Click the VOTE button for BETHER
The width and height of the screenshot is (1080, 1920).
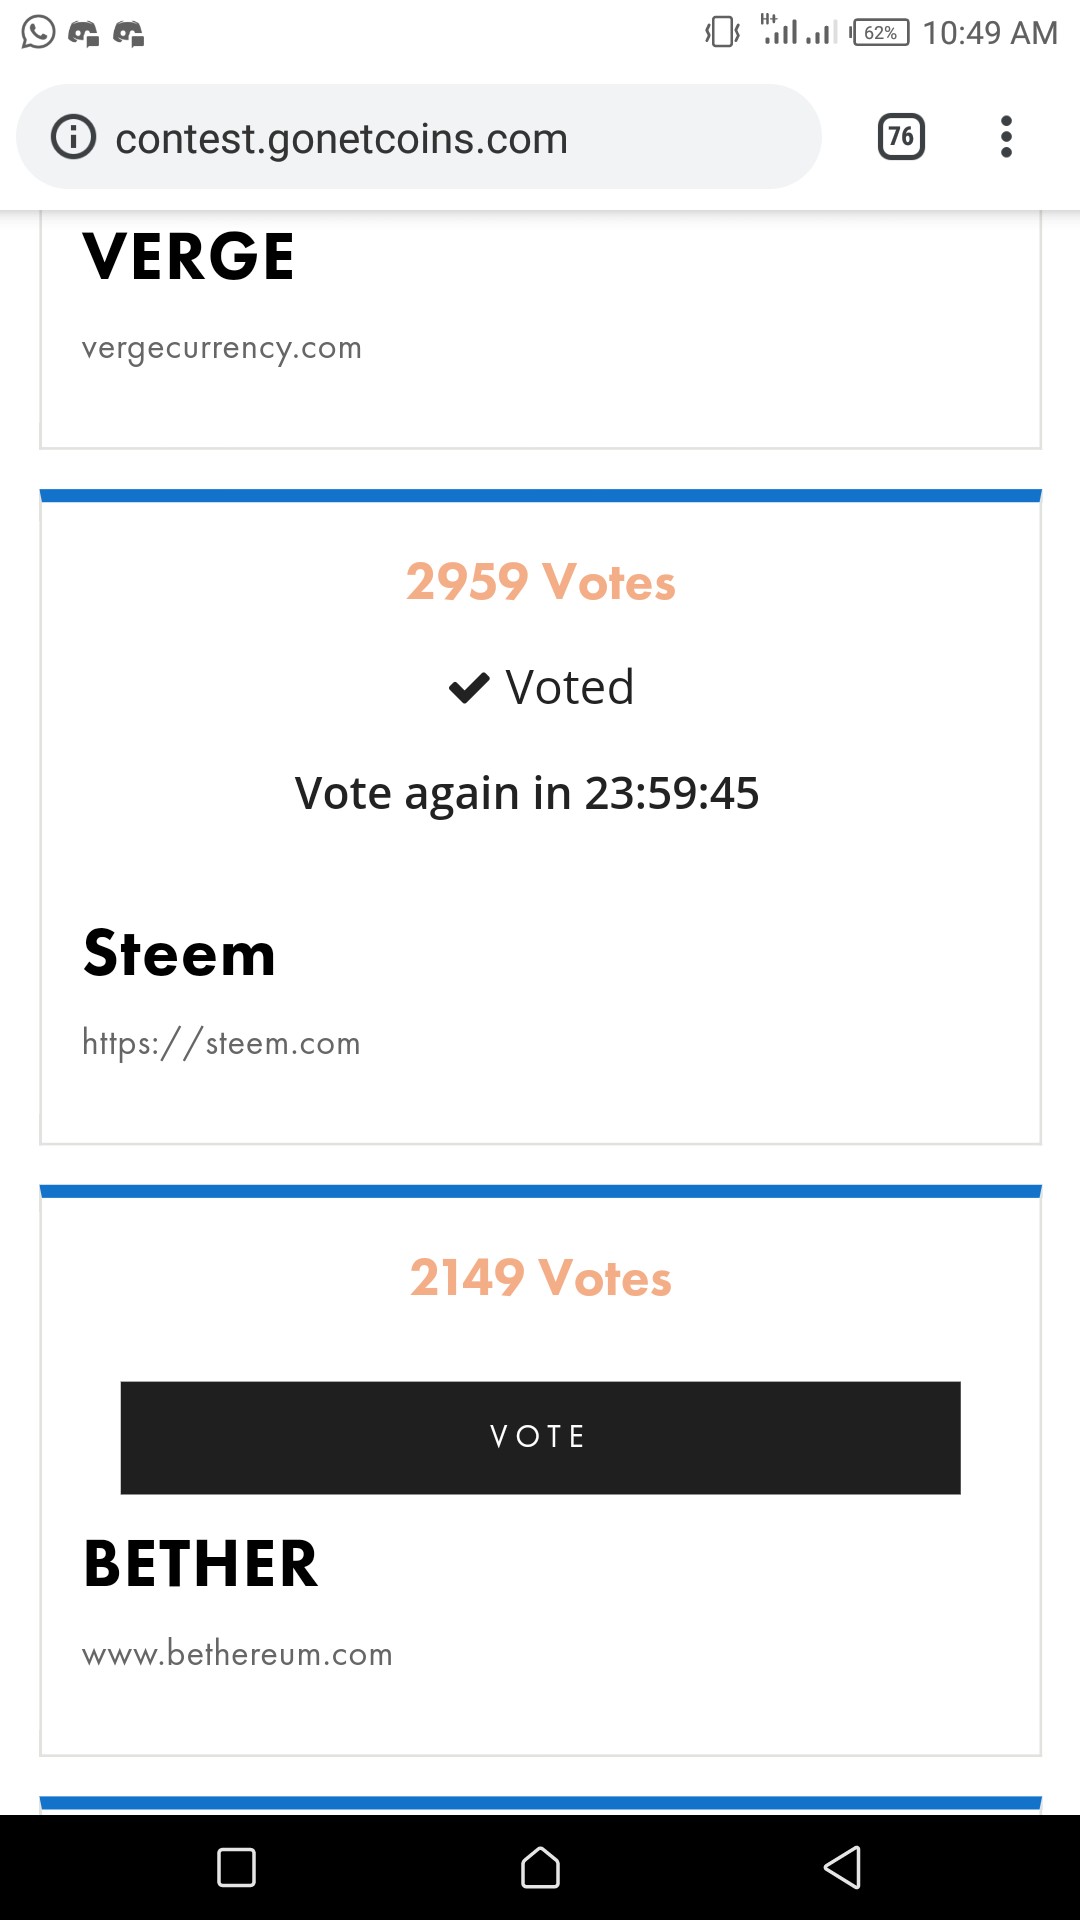click(540, 1438)
